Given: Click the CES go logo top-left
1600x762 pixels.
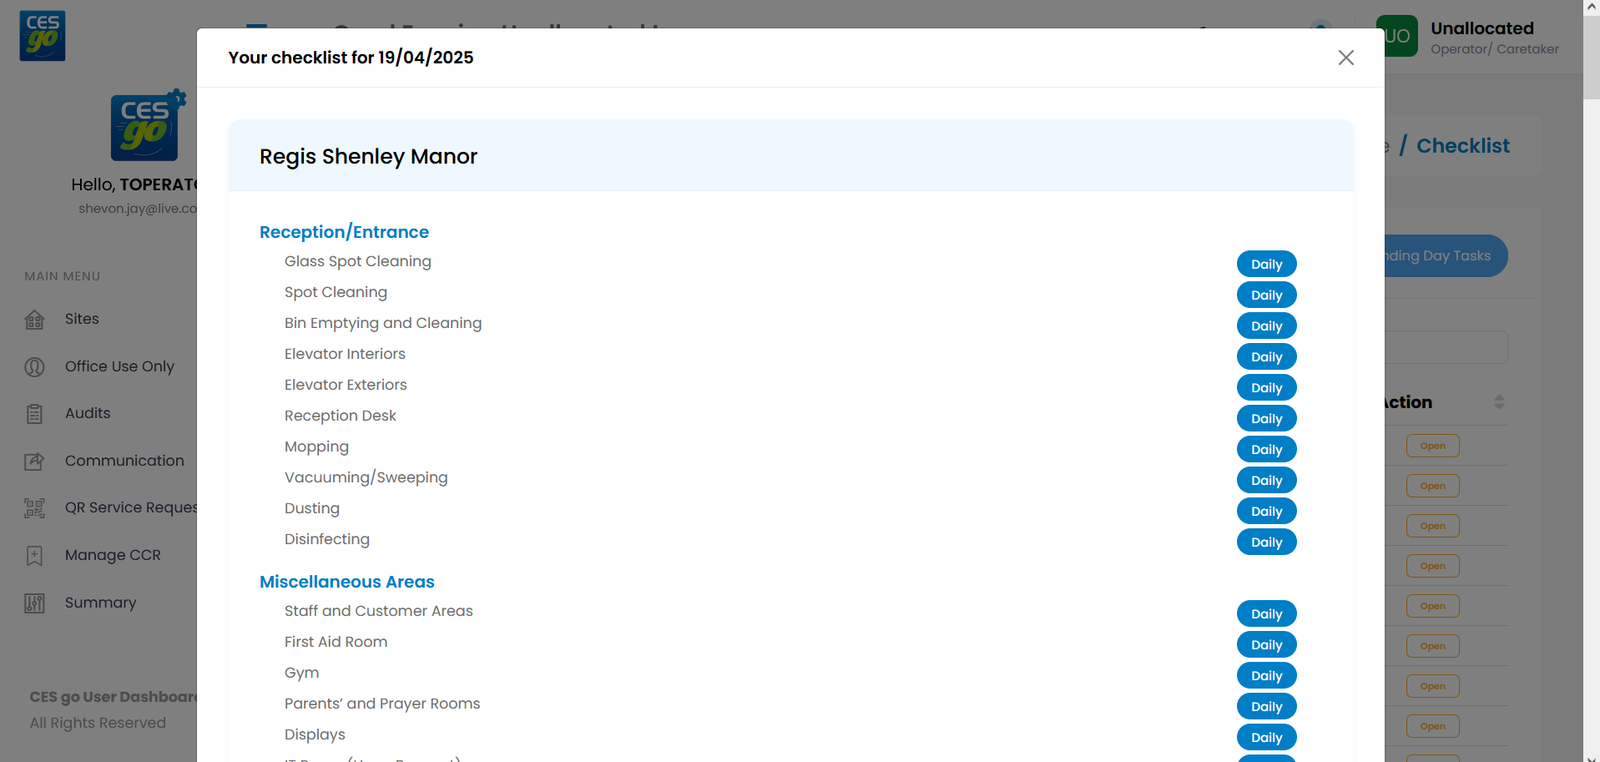Looking at the screenshot, I should pyautogui.click(x=42, y=36).
